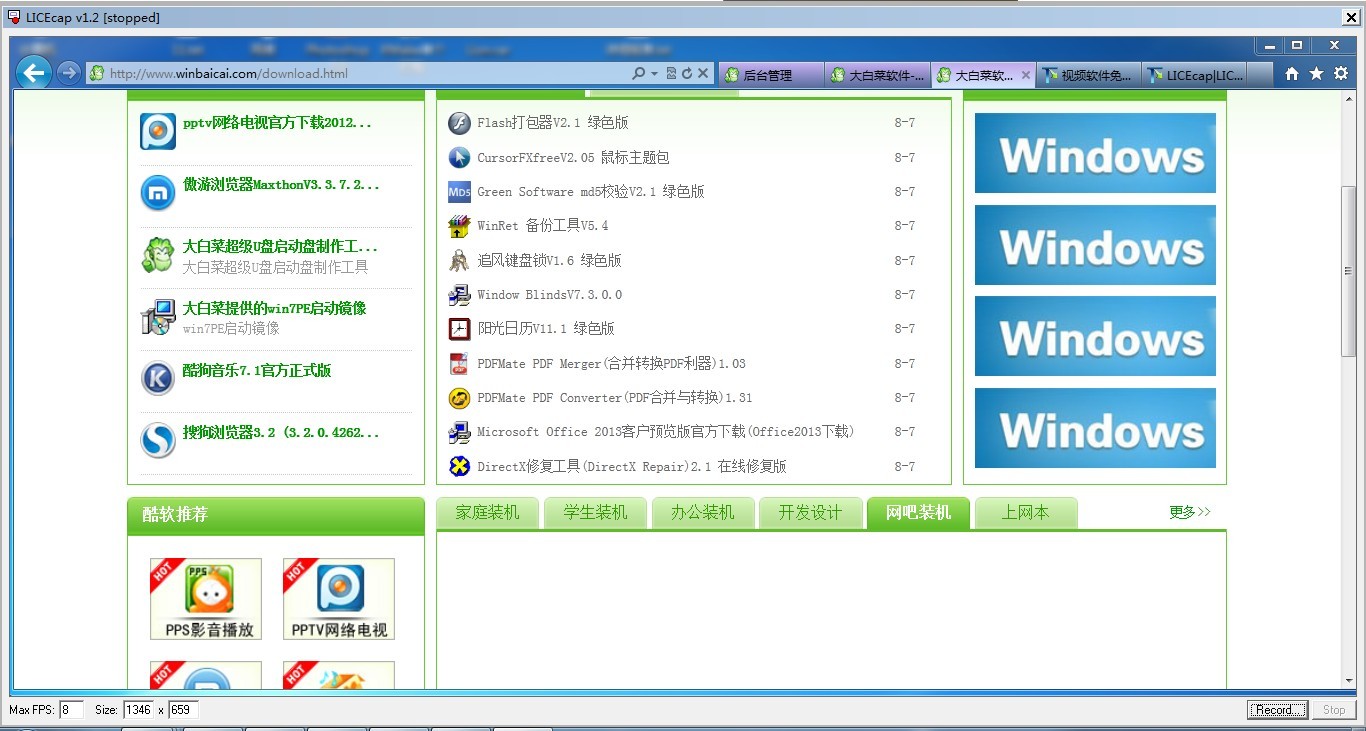This screenshot has width=1366, height=731.
Task: Click the refresh page icon
Action: pos(687,74)
